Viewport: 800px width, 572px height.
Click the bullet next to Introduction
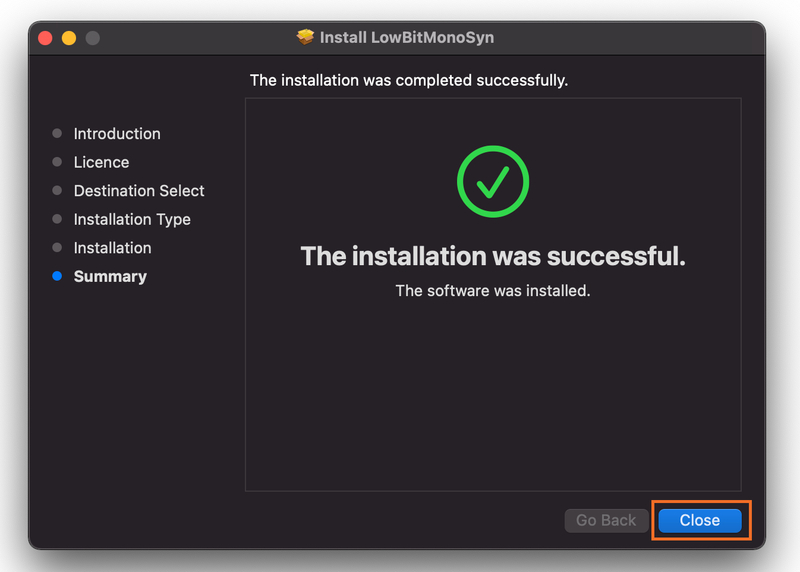(57, 133)
